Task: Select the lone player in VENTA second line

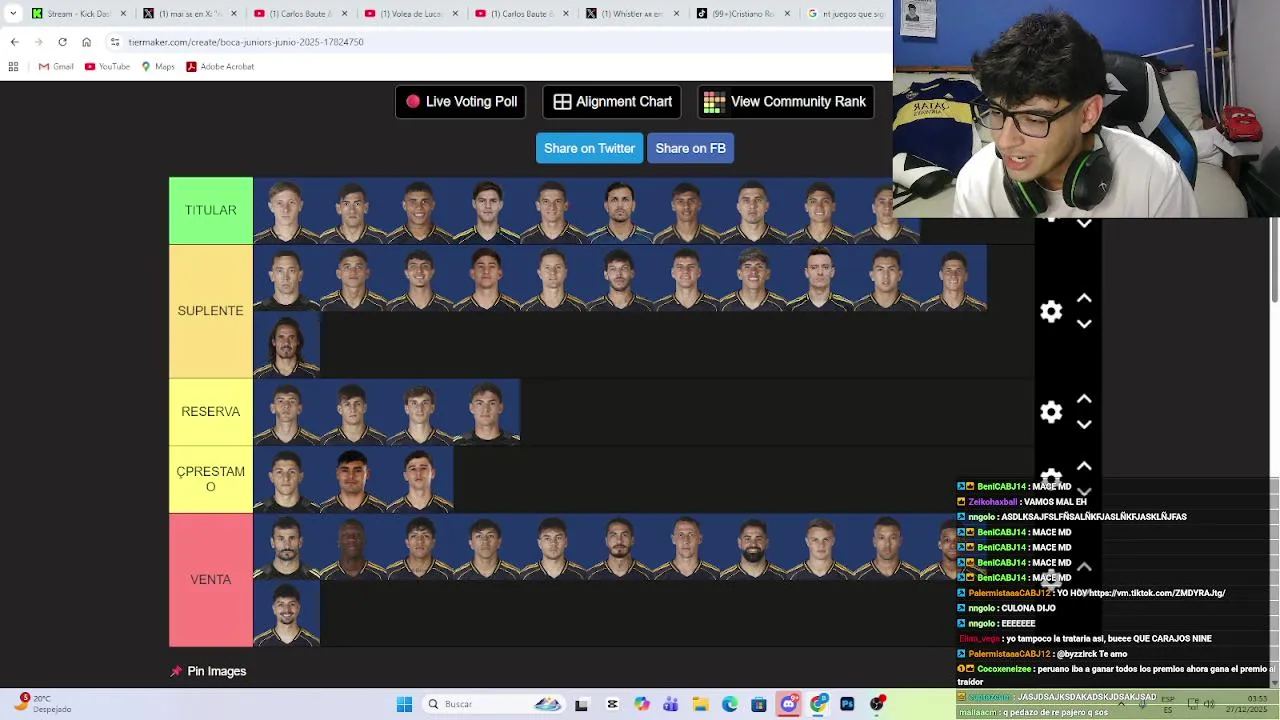Action: click(286, 614)
